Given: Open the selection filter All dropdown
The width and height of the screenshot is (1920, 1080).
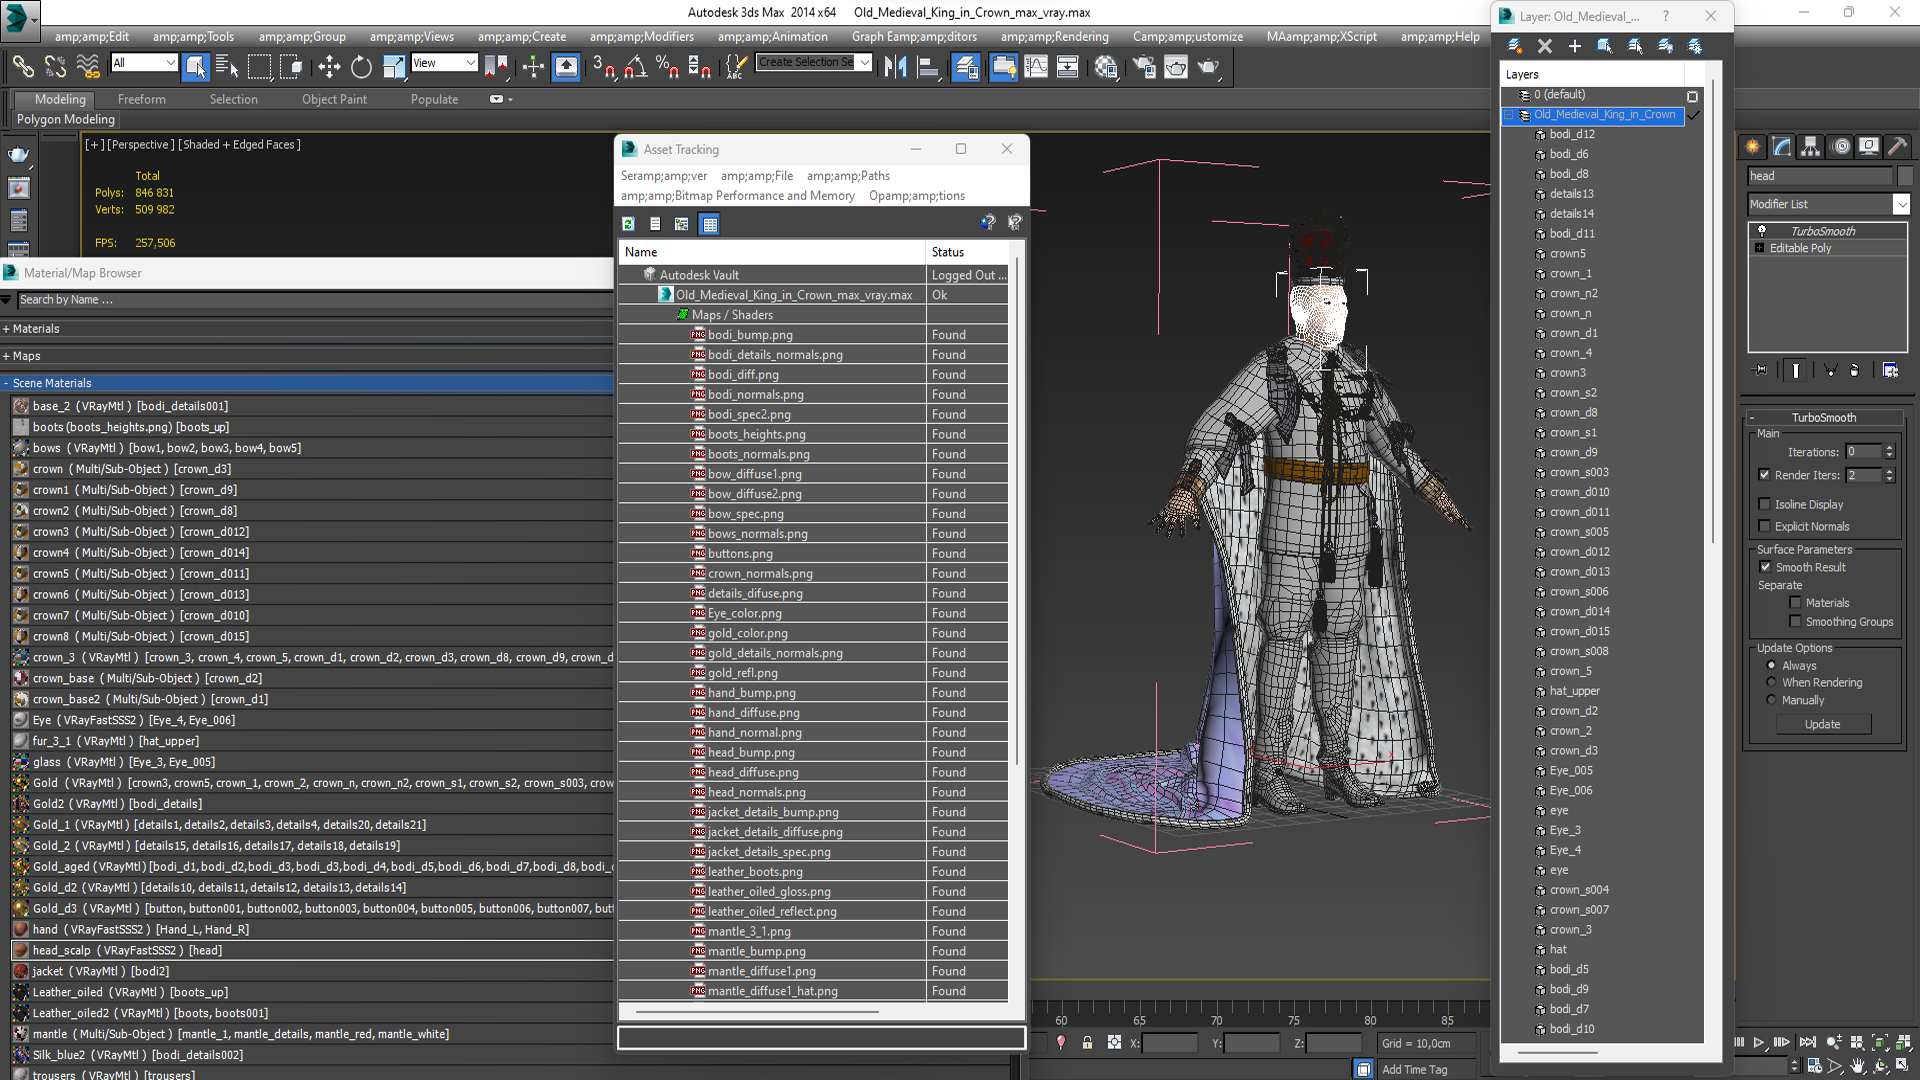Looking at the screenshot, I should tap(170, 63).
